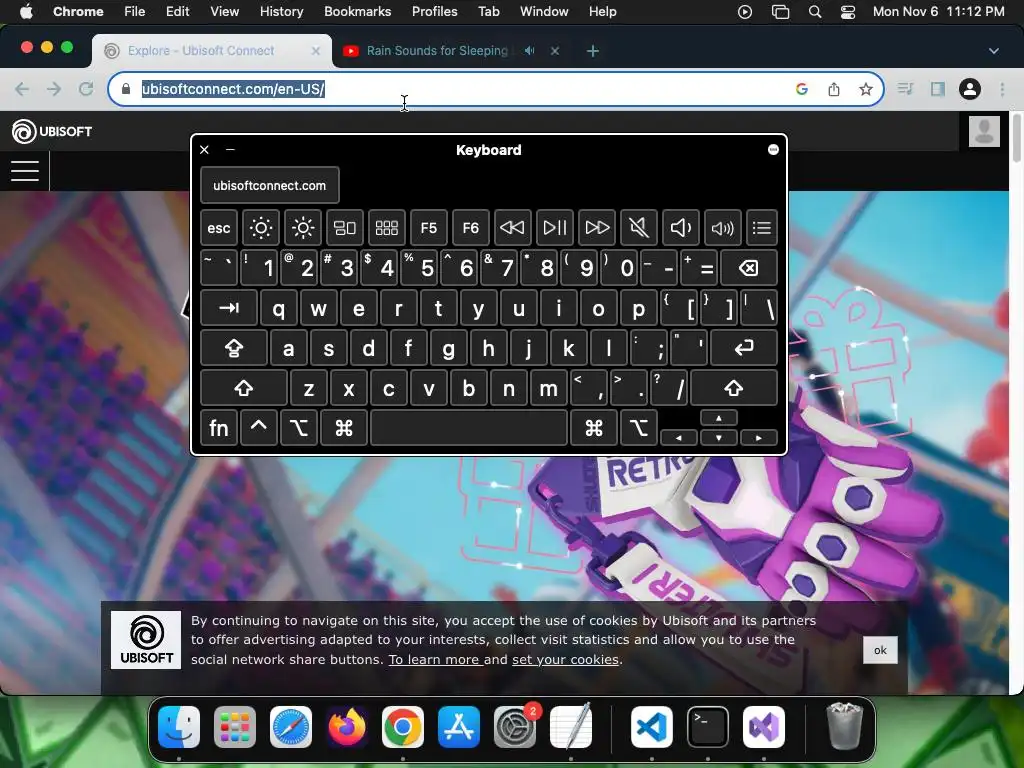Viewport: 1024px width, 768px height.
Task: Click the F6 key
Action: click(471, 228)
